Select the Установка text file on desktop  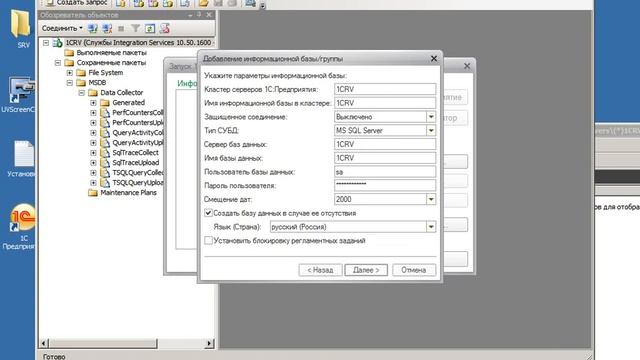click(x=22, y=158)
